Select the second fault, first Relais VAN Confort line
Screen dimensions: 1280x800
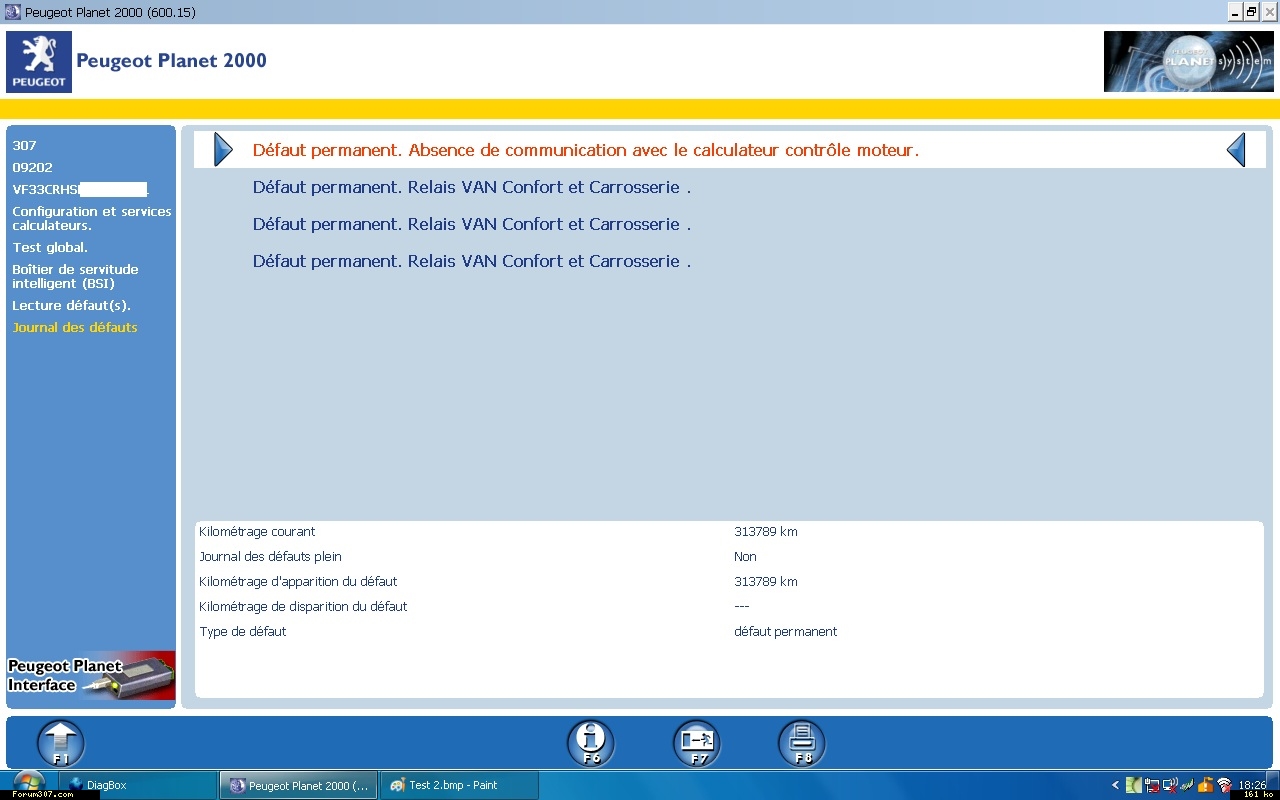click(x=472, y=187)
